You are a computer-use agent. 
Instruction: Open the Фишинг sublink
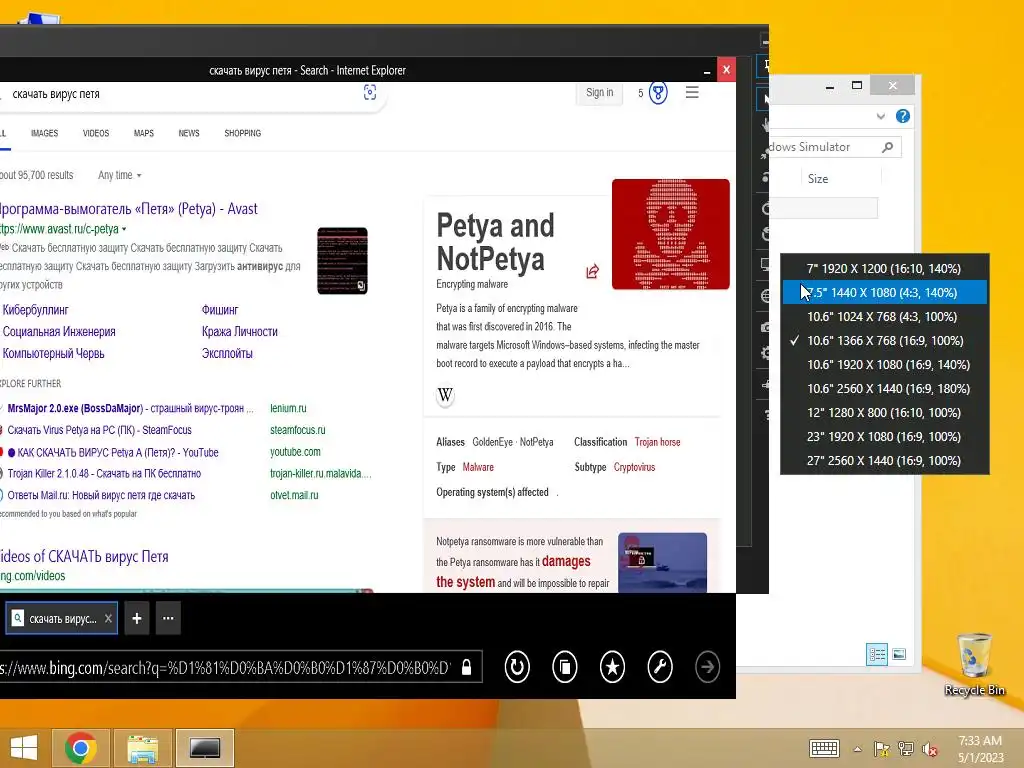(220, 310)
